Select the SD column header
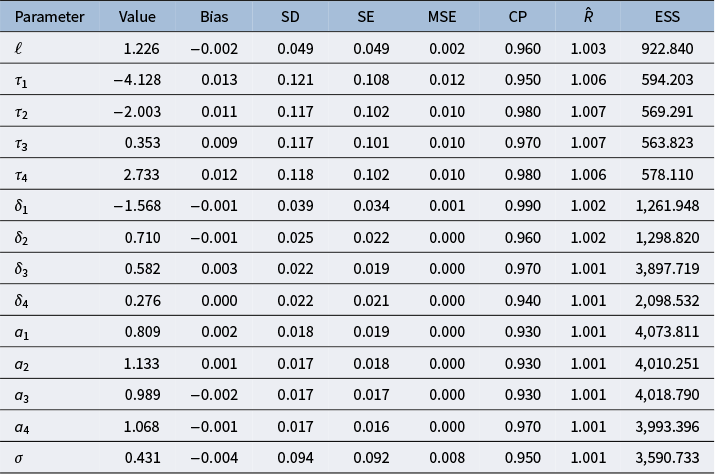Screen dimensions: 715x474 [x=290, y=17]
